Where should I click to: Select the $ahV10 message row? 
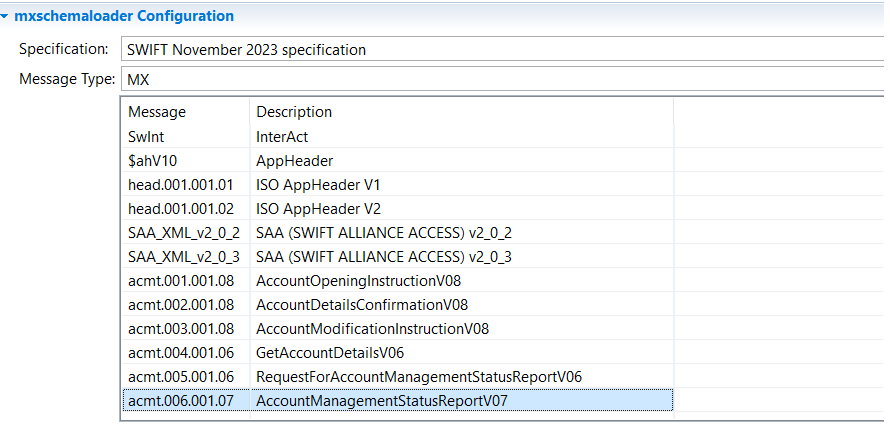click(x=153, y=160)
